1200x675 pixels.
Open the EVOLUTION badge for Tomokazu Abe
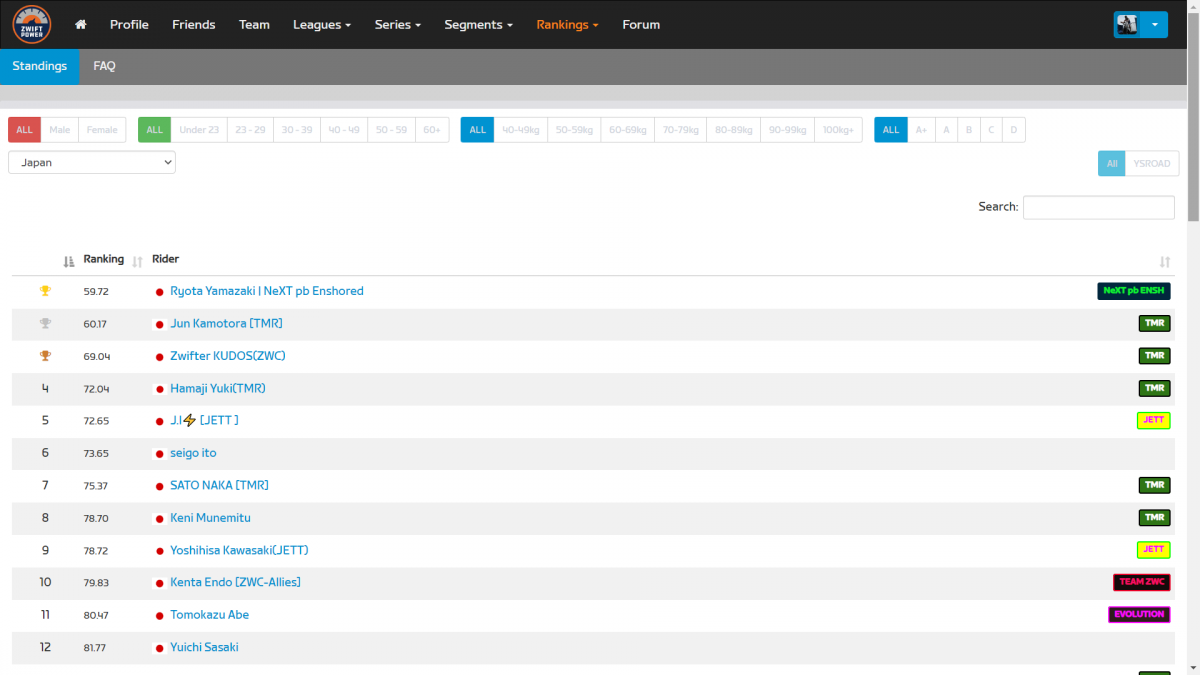(1139, 615)
